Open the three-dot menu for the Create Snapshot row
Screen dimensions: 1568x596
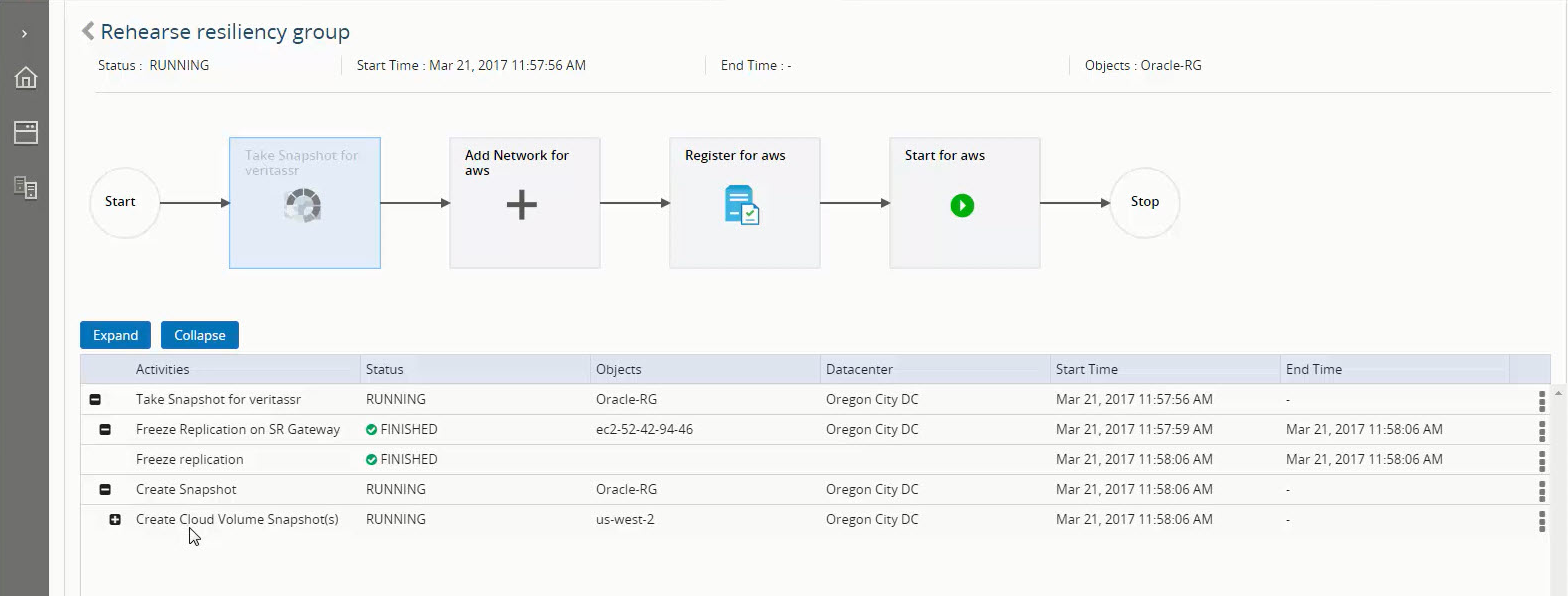[x=1541, y=491]
